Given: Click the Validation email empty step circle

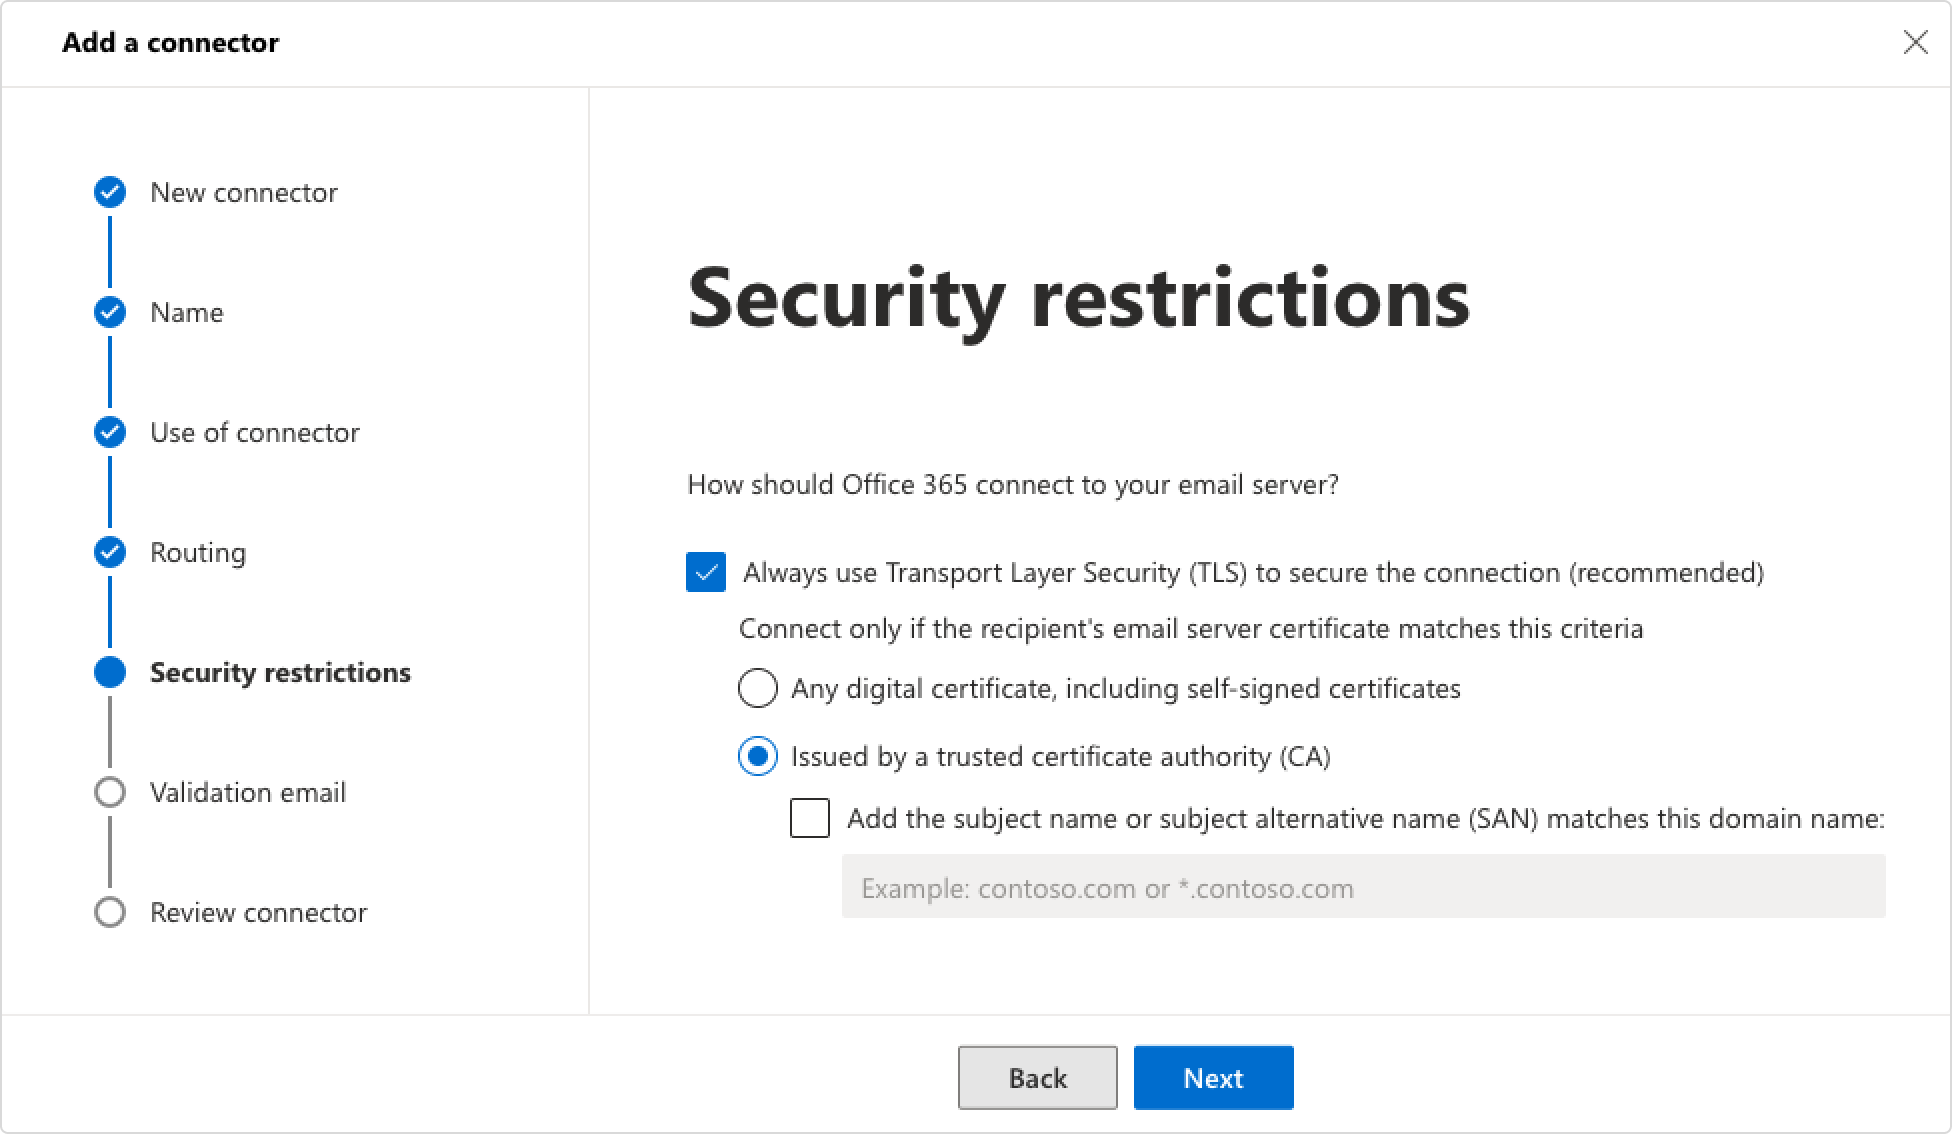Looking at the screenshot, I should click(110, 792).
